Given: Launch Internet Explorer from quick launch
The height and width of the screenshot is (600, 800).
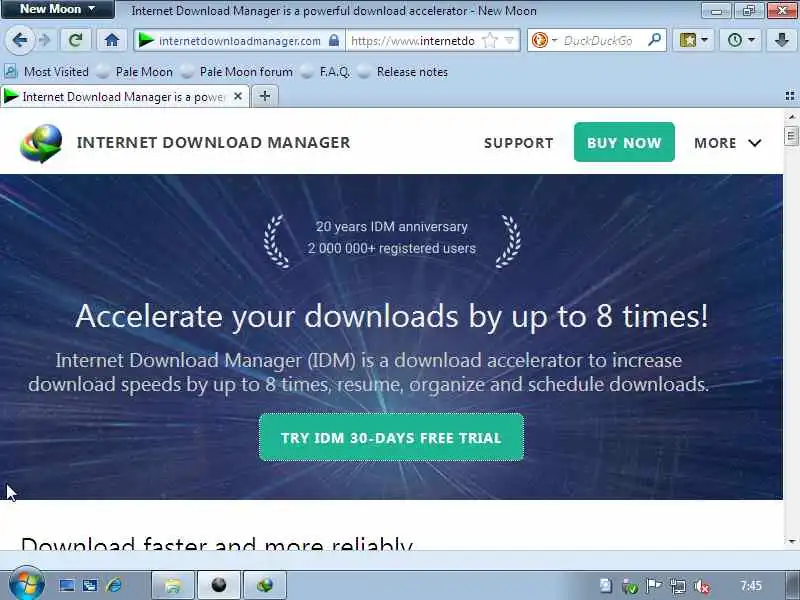Looking at the screenshot, I should [114, 585].
